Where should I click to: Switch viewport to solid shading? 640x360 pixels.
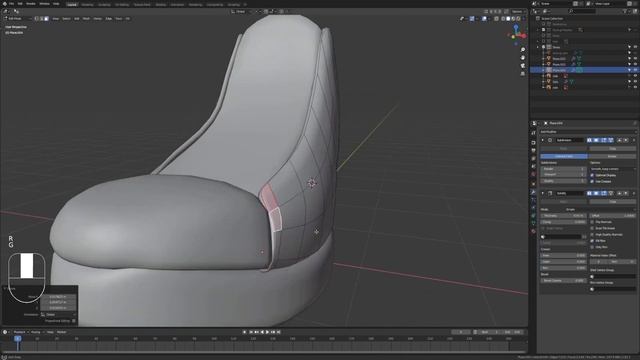(x=508, y=18)
